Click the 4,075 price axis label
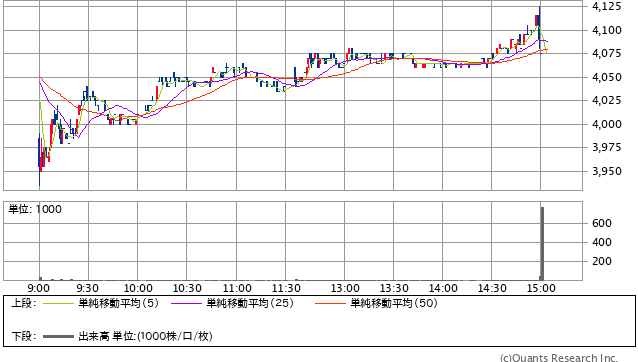 (607, 53)
